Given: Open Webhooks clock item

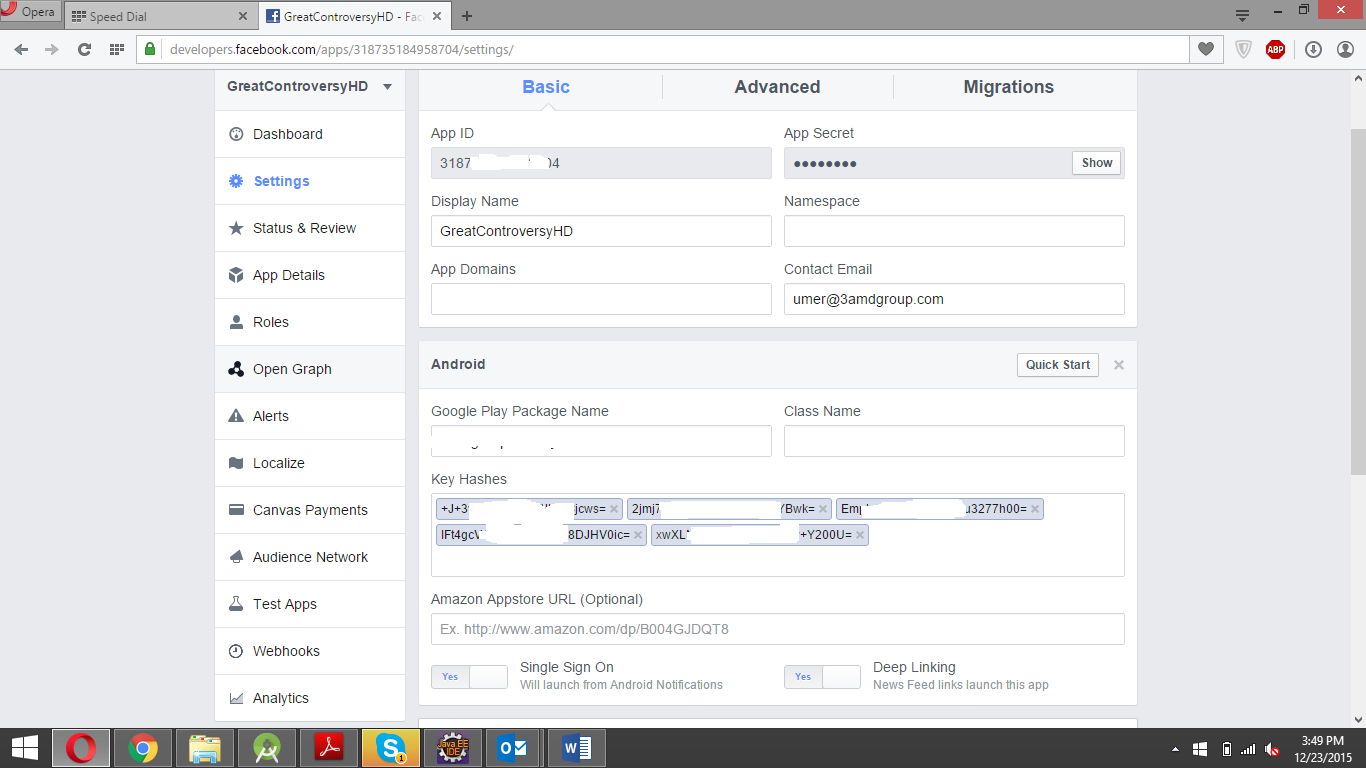Looking at the screenshot, I should tap(310, 651).
